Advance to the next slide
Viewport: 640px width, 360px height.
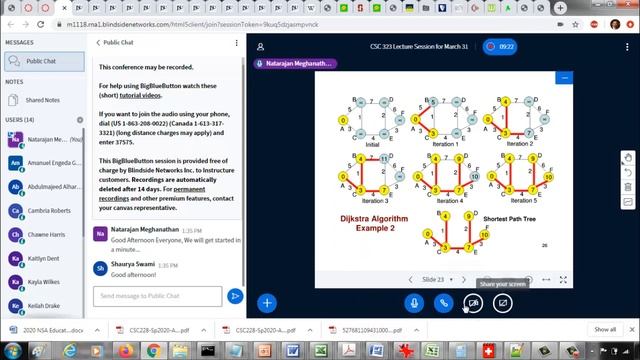(464, 280)
